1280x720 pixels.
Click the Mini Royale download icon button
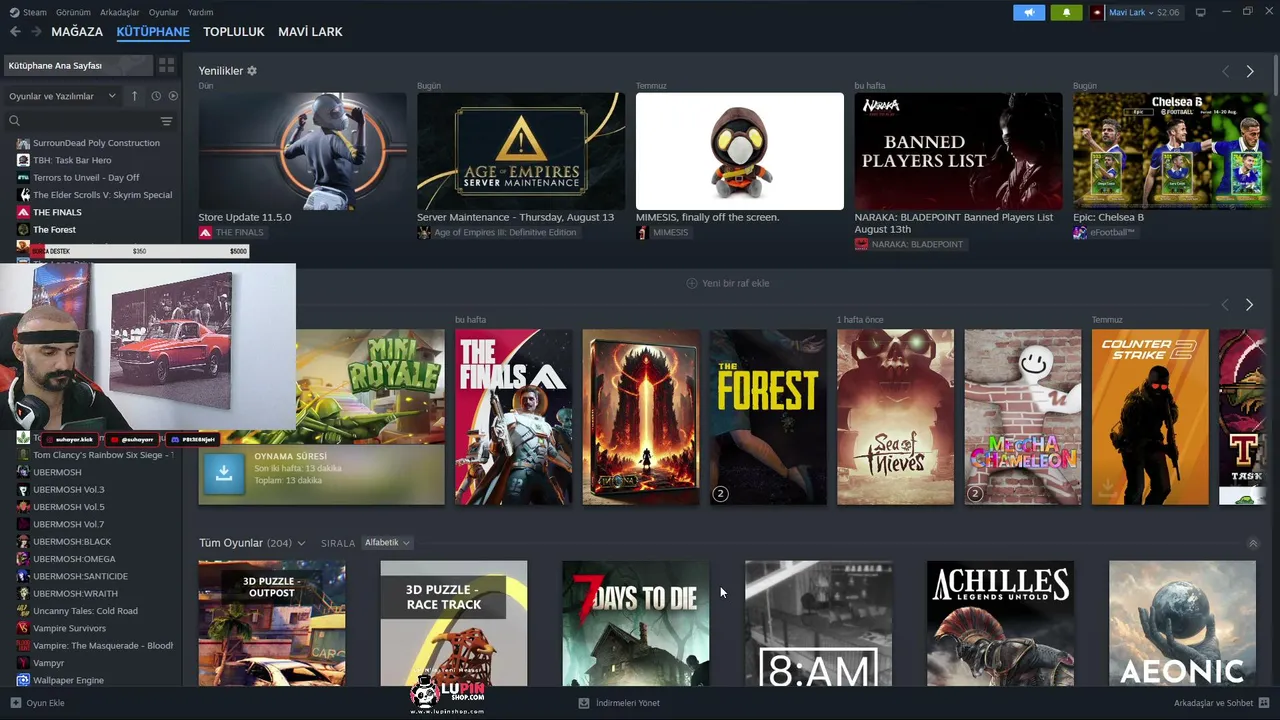coord(224,474)
